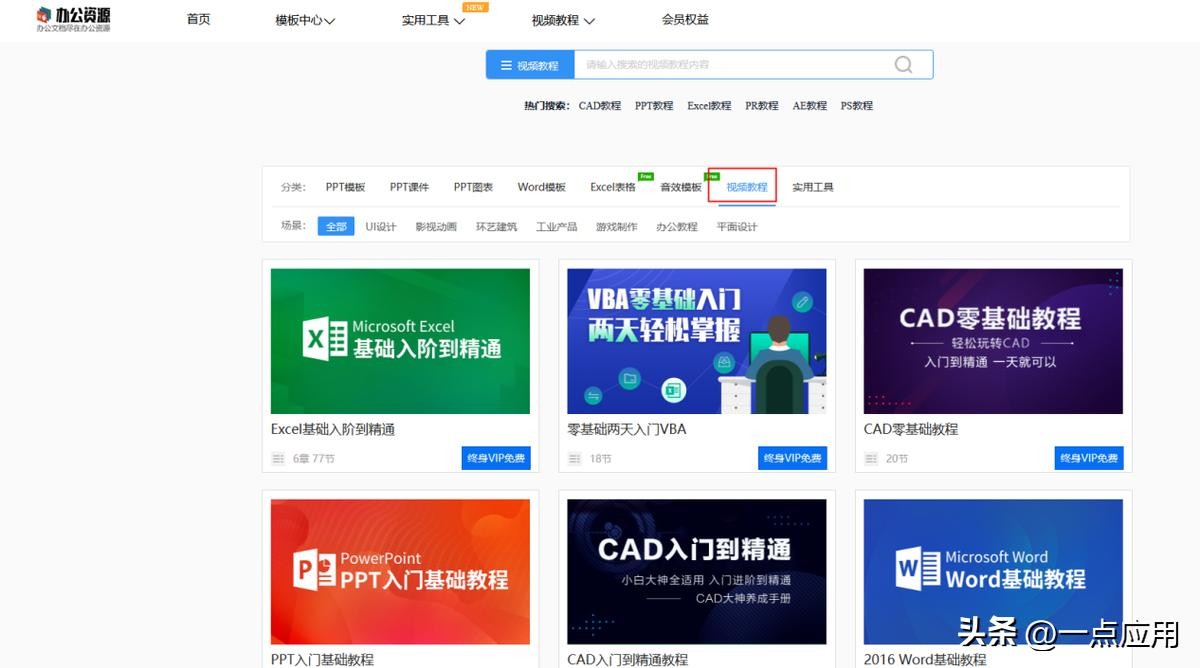
Task: Select the 全部 scene filter
Action: pyautogui.click(x=336, y=227)
